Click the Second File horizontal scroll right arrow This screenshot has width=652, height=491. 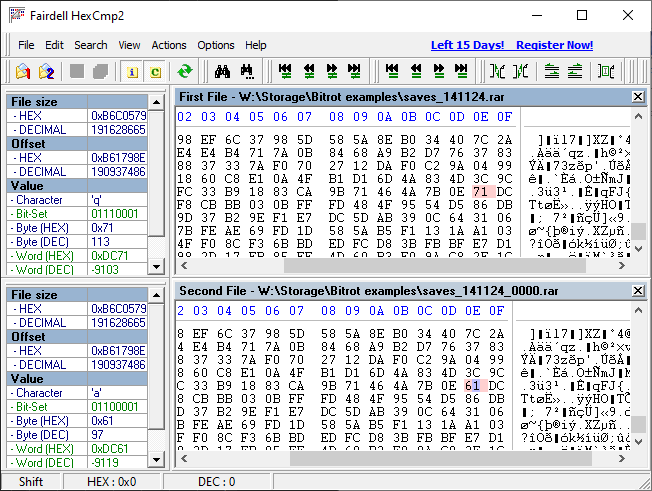click(x=622, y=459)
